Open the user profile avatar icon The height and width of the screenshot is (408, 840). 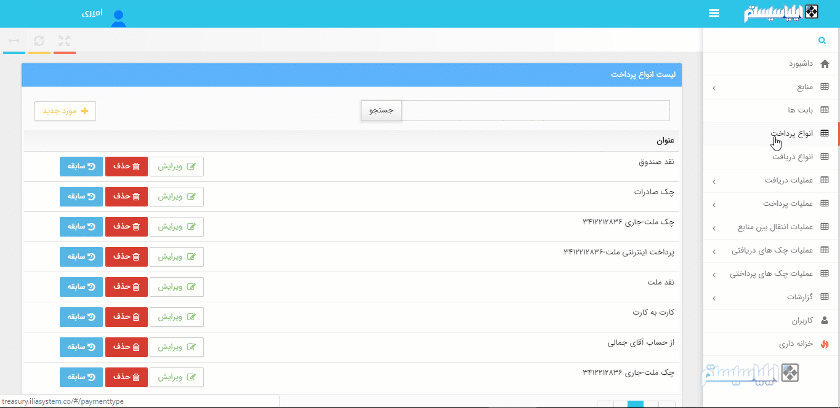119,18
